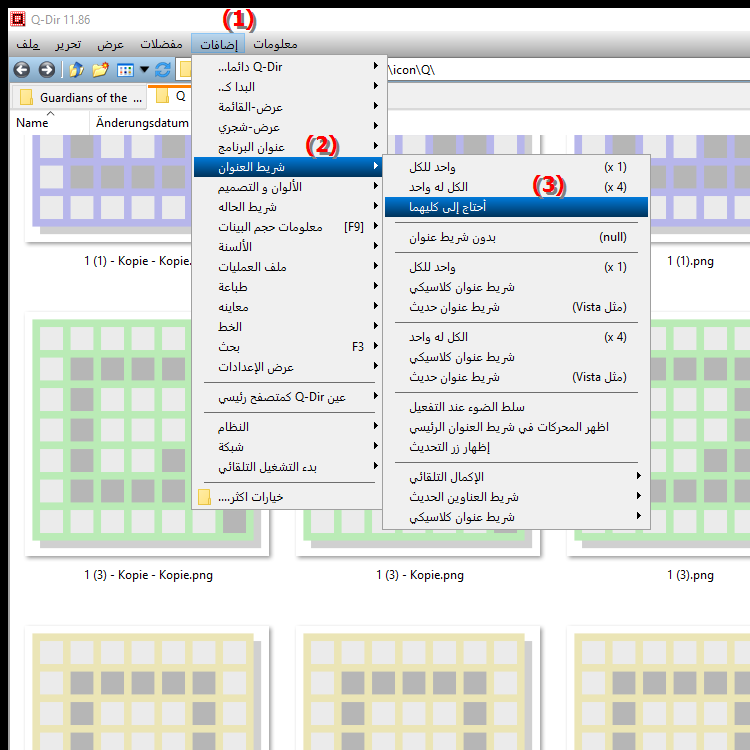The image size is (750, 750).
Task: Select the شريط العنوان menu entry
Action: 287,167
